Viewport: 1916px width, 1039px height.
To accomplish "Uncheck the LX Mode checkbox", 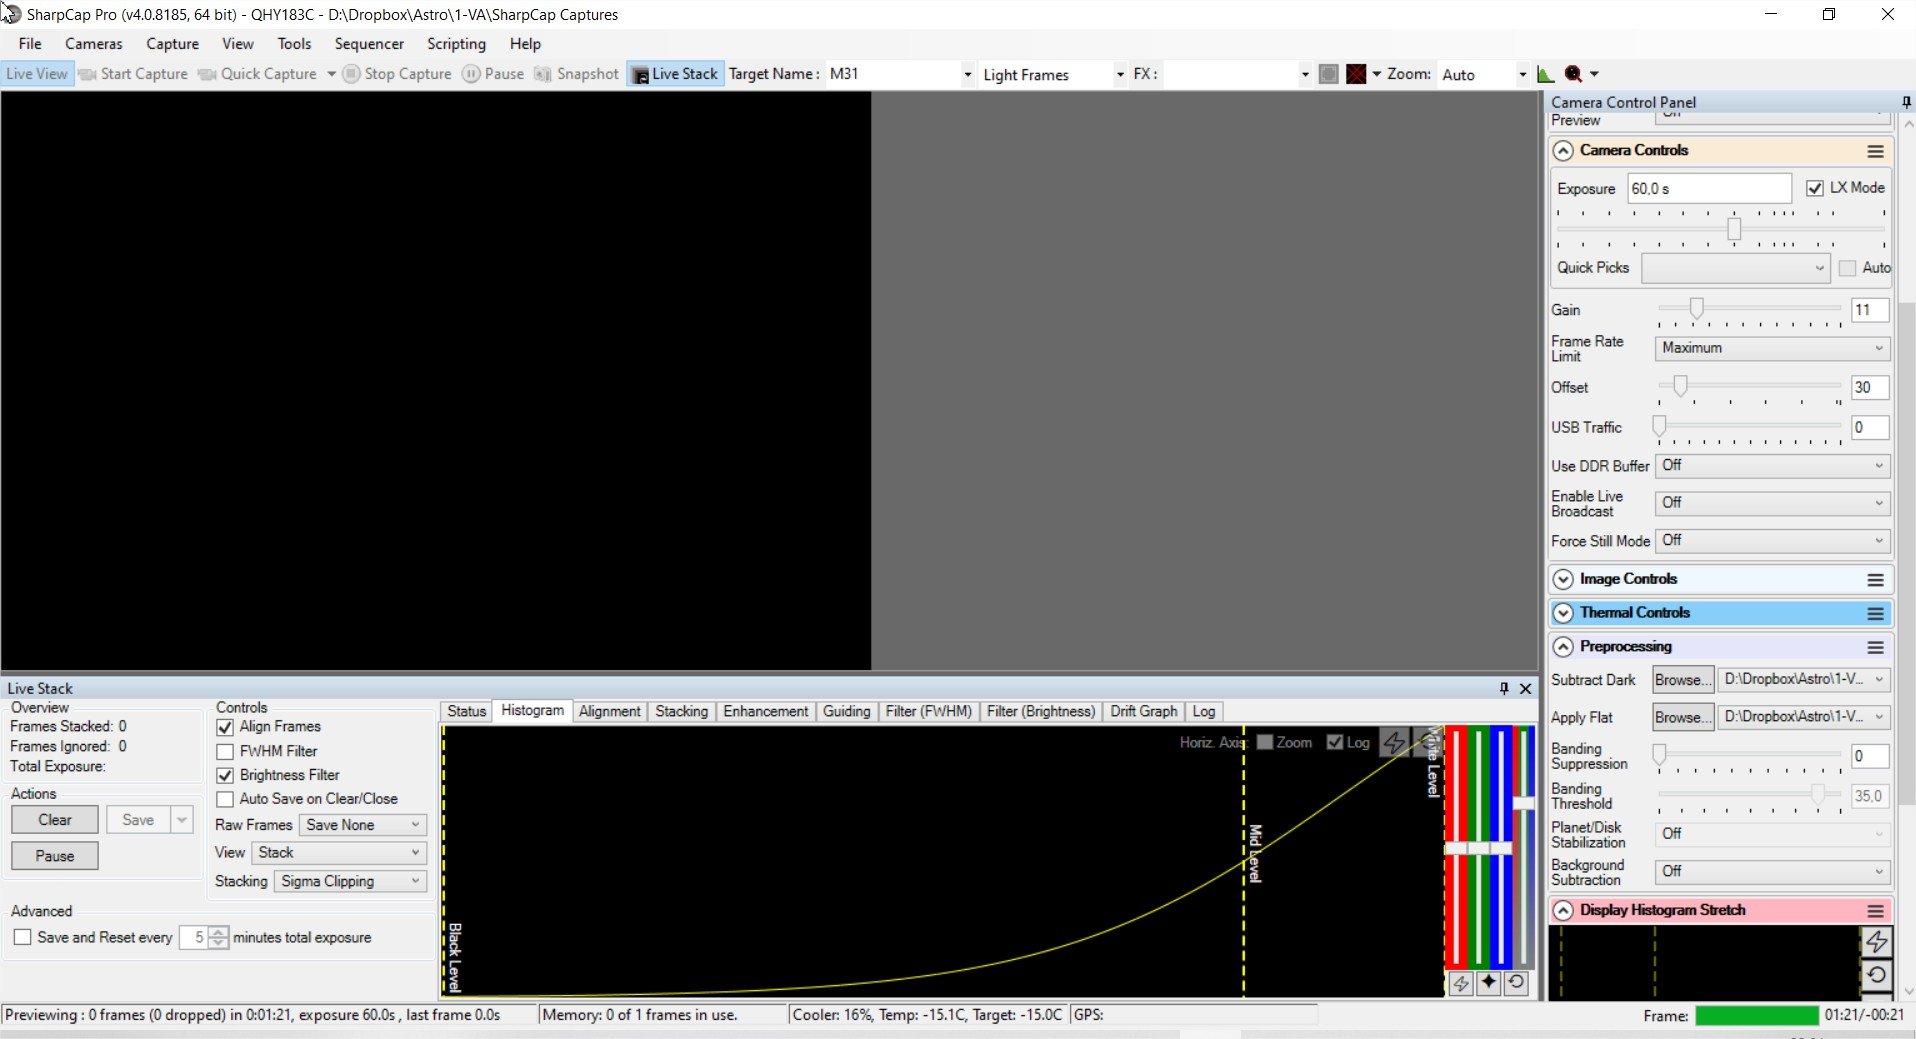I will pos(1814,188).
